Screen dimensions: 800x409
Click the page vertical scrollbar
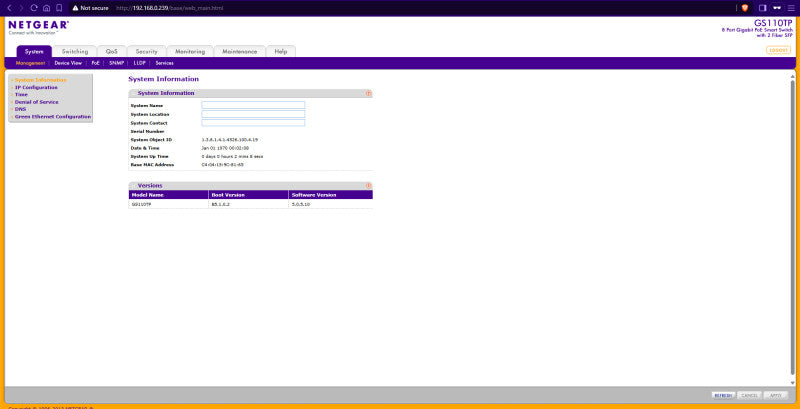point(792,229)
